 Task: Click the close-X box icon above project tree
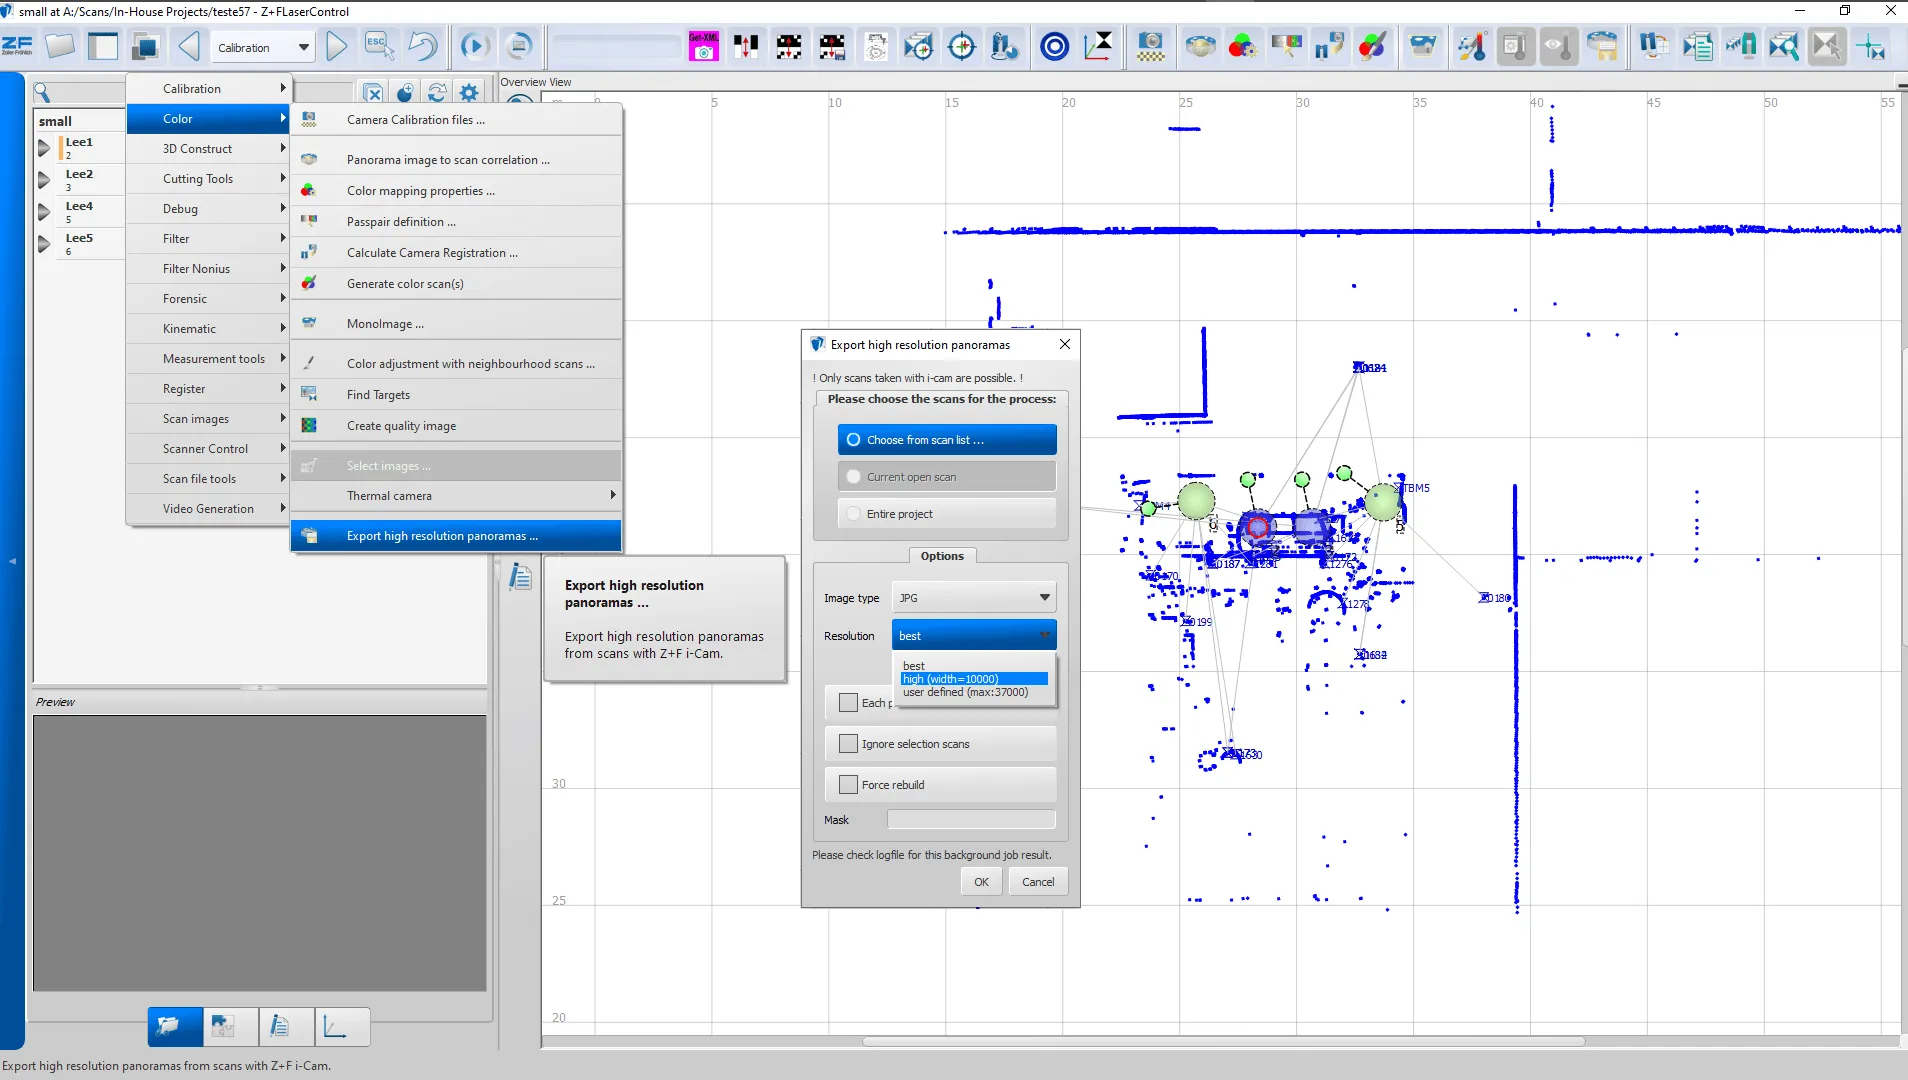pyautogui.click(x=373, y=93)
